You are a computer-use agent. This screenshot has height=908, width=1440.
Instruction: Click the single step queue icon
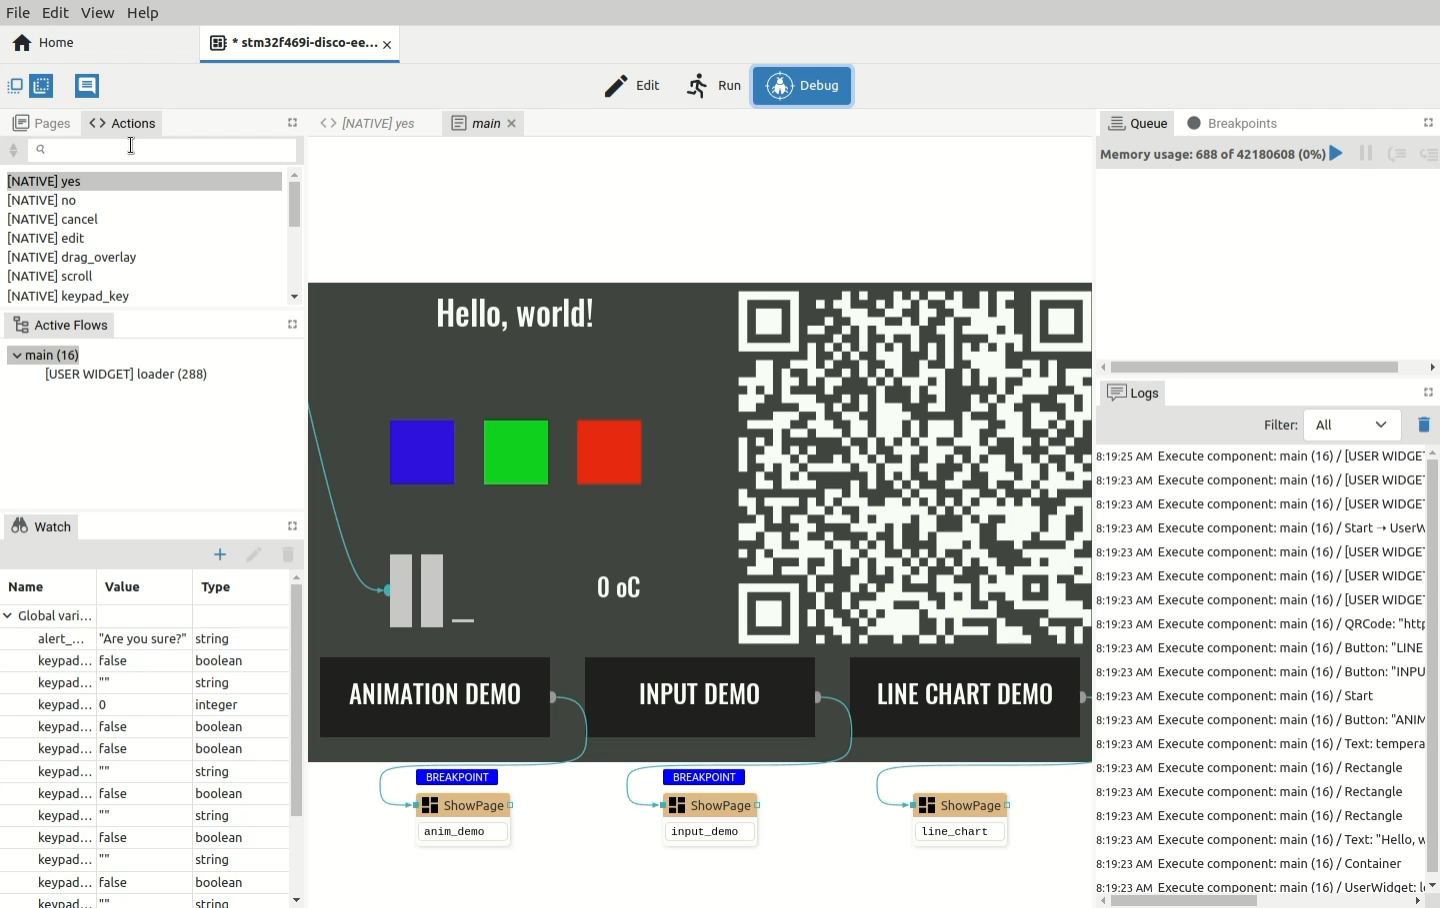(x=1398, y=153)
